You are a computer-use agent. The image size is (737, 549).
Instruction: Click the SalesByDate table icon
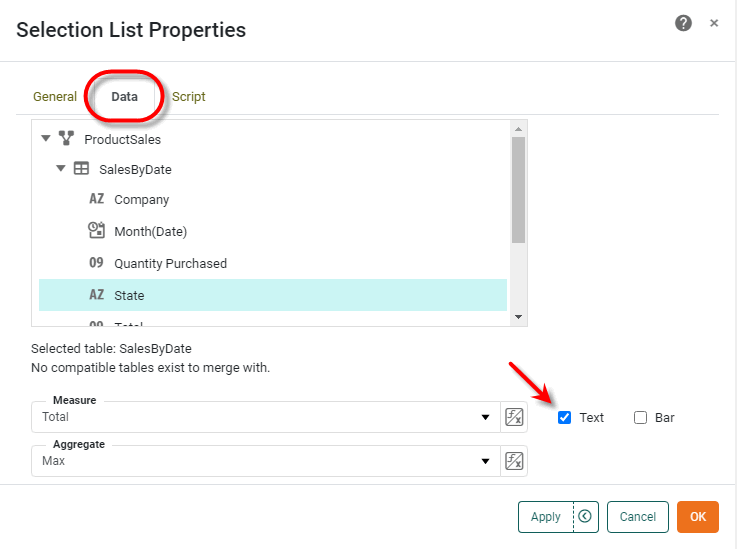(81, 169)
